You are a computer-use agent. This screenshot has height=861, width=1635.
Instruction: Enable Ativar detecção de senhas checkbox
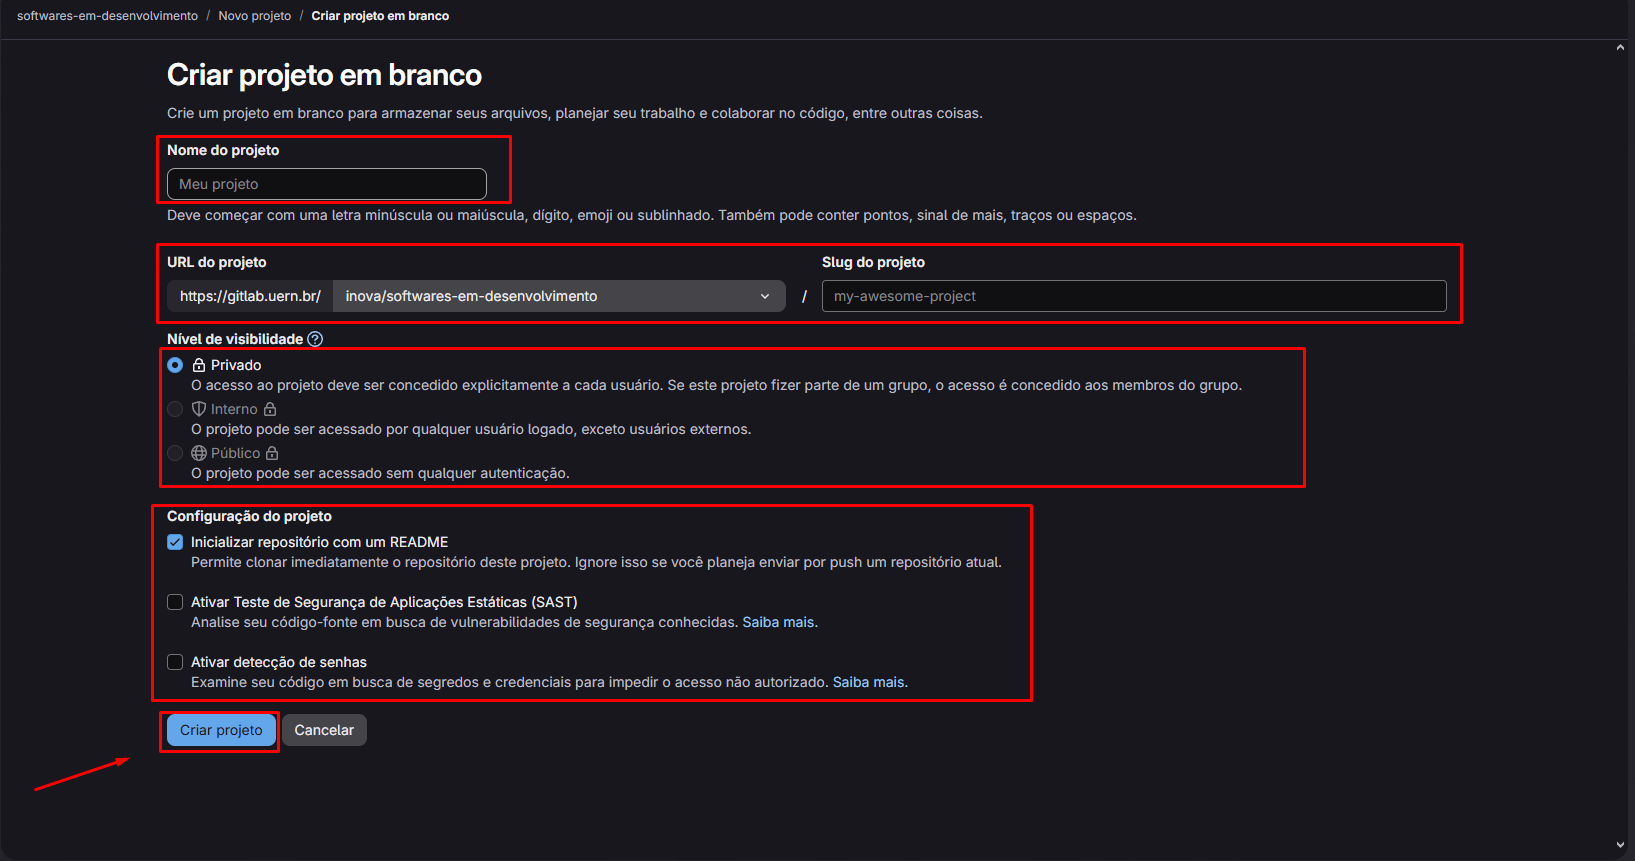pos(175,662)
